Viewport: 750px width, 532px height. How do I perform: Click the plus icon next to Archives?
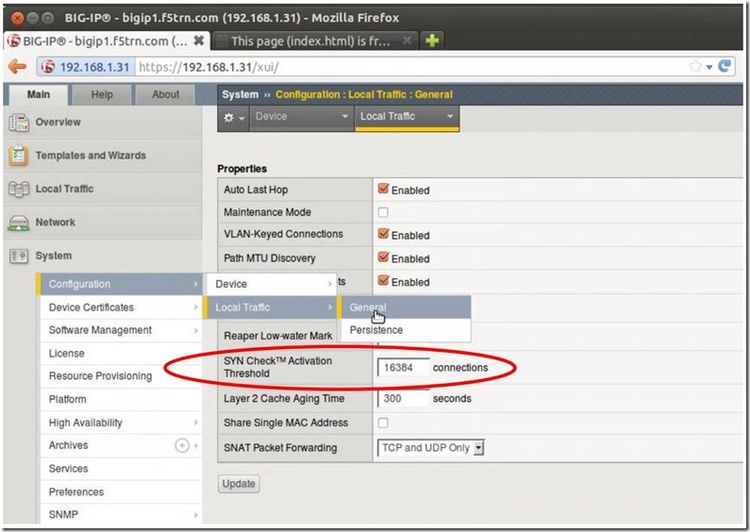pyautogui.click(x=182, y=446)
